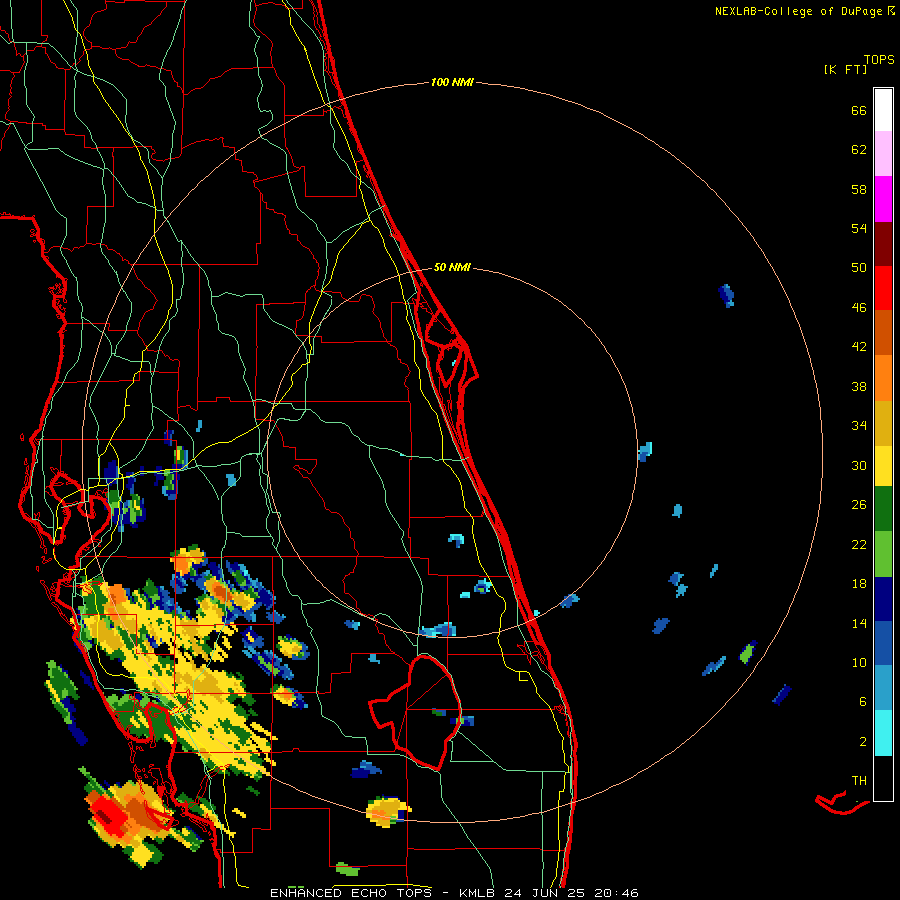Click the navy 22 kft legend swatch
The image size is (900, 900).
tap(883, 599)
